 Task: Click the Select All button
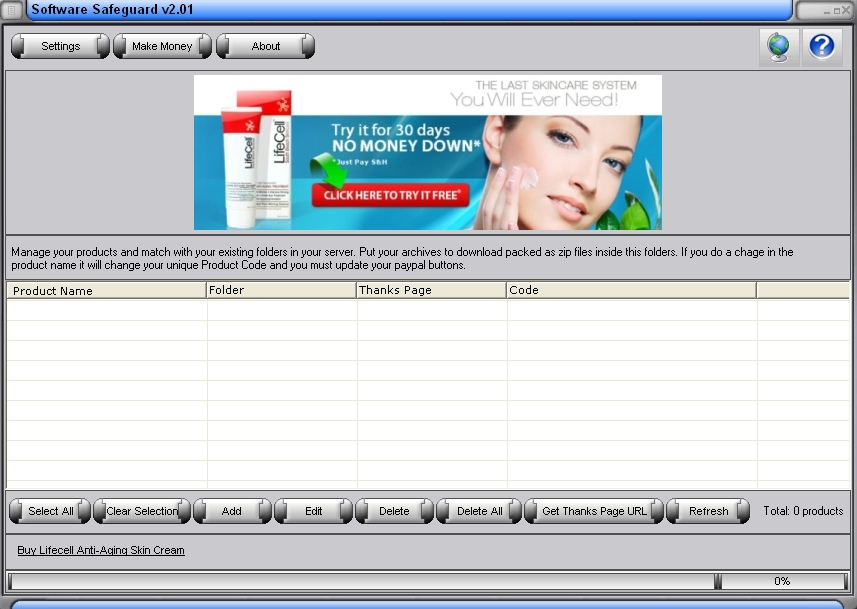50,511
